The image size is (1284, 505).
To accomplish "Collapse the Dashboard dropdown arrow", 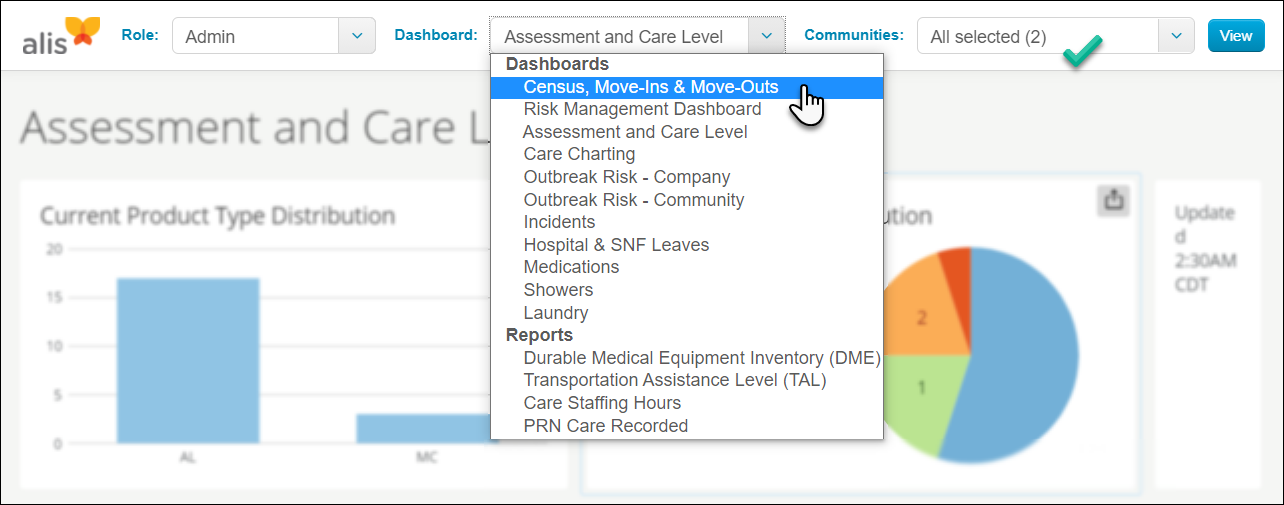I will pyautogui.click(x=766, y=36).
